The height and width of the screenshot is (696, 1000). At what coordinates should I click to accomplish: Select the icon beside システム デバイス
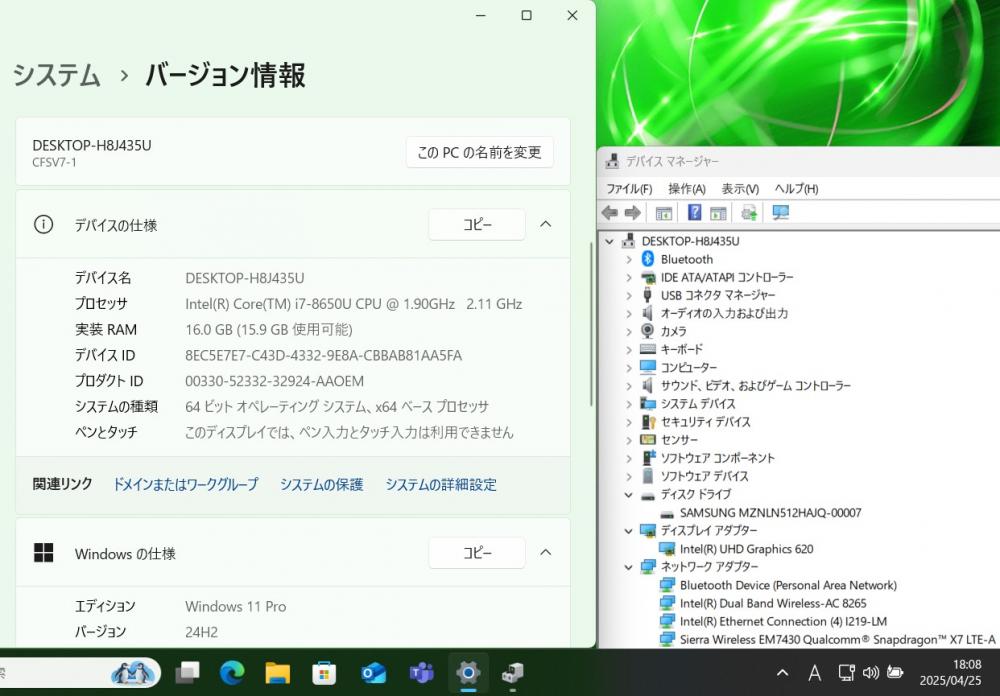pyautogui.click(x=647, y=404)
